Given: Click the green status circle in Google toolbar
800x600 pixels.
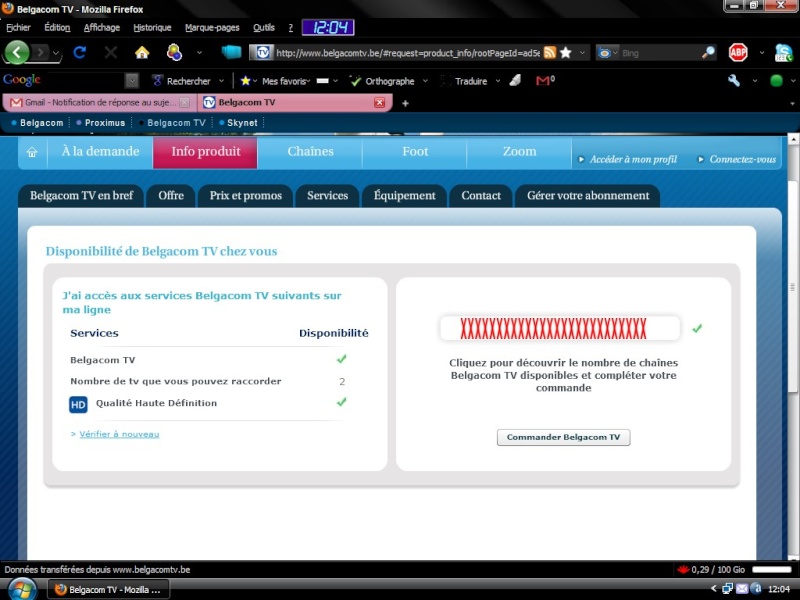Looking at the screenshot, I should coord(776,81).
